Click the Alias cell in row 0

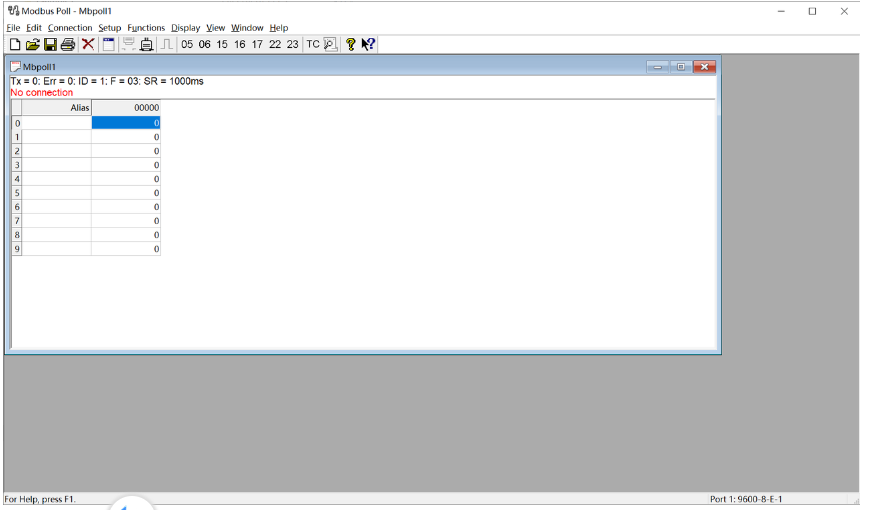click(x=57, y=123)
